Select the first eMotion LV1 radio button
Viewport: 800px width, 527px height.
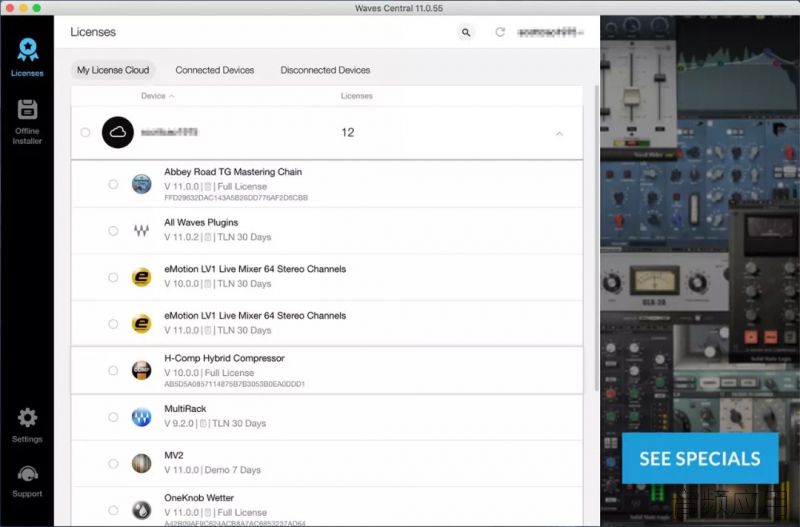[x=113, y=277]
